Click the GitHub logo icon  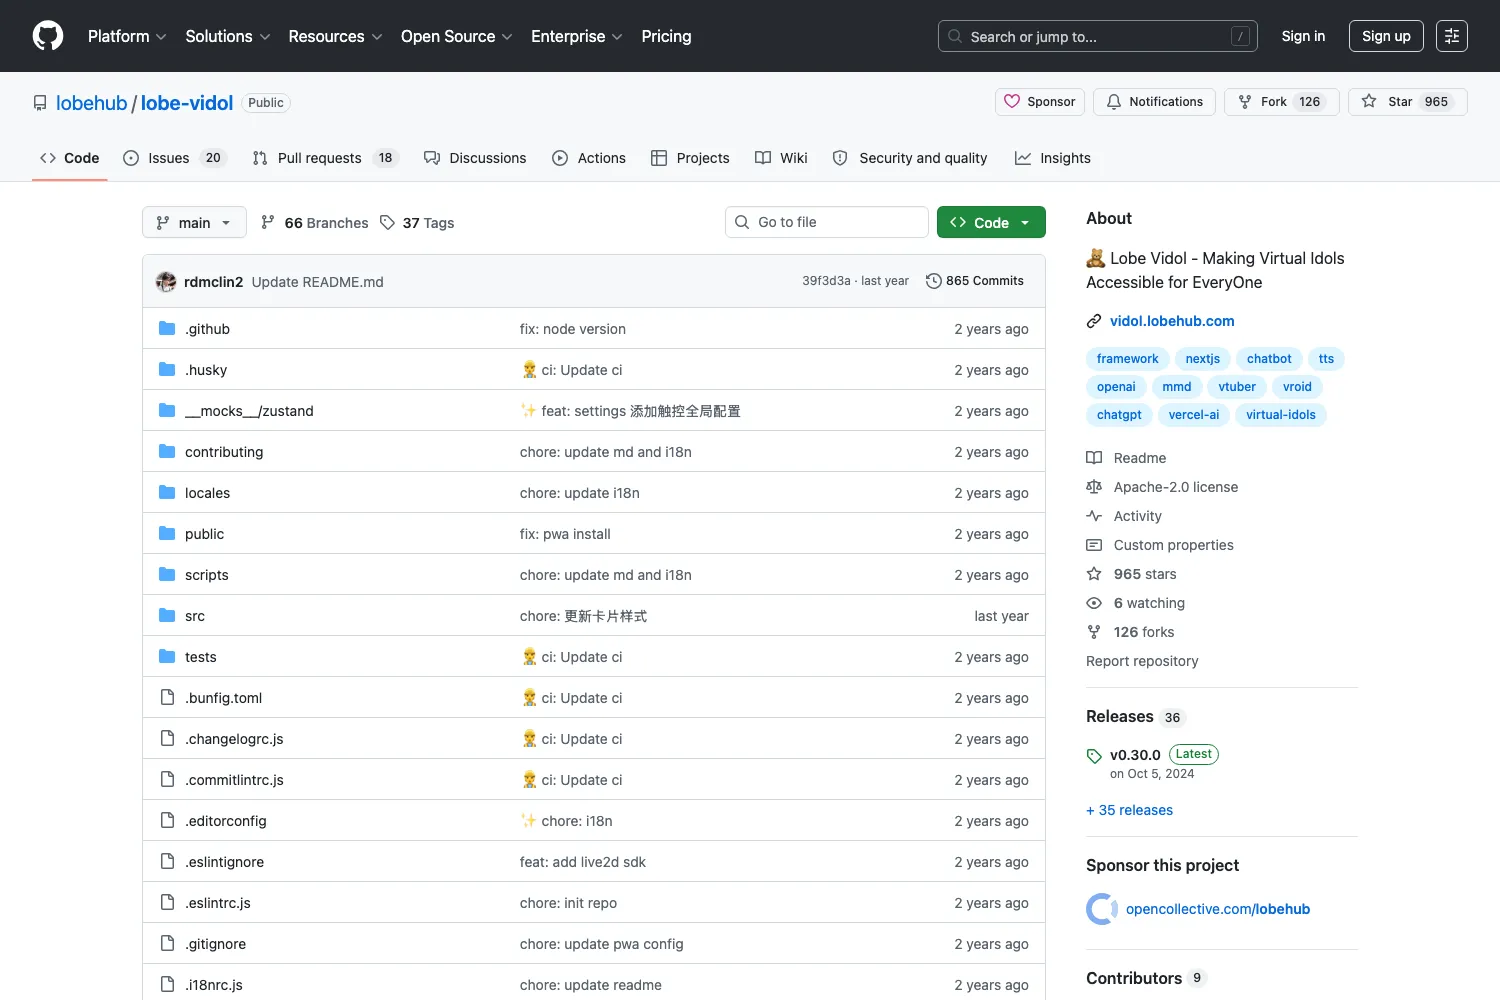pos(48,36)
